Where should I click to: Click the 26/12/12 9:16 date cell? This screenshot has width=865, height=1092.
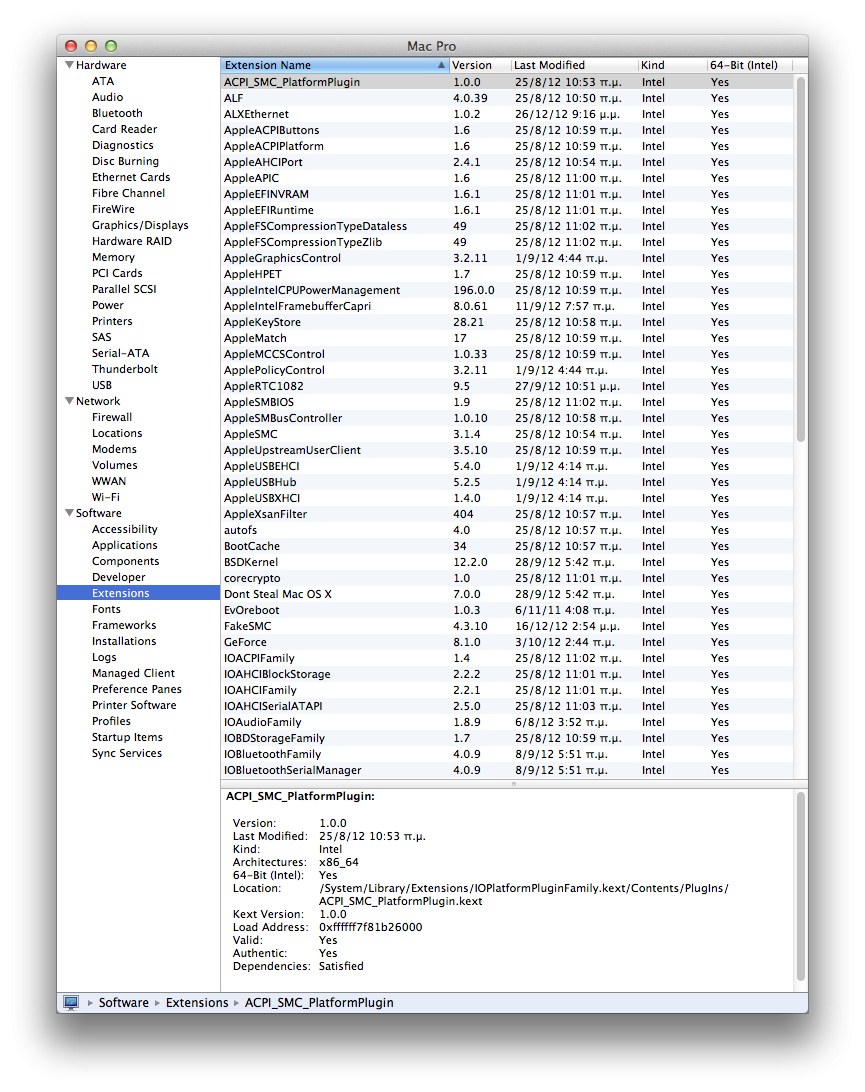(568, 114)
